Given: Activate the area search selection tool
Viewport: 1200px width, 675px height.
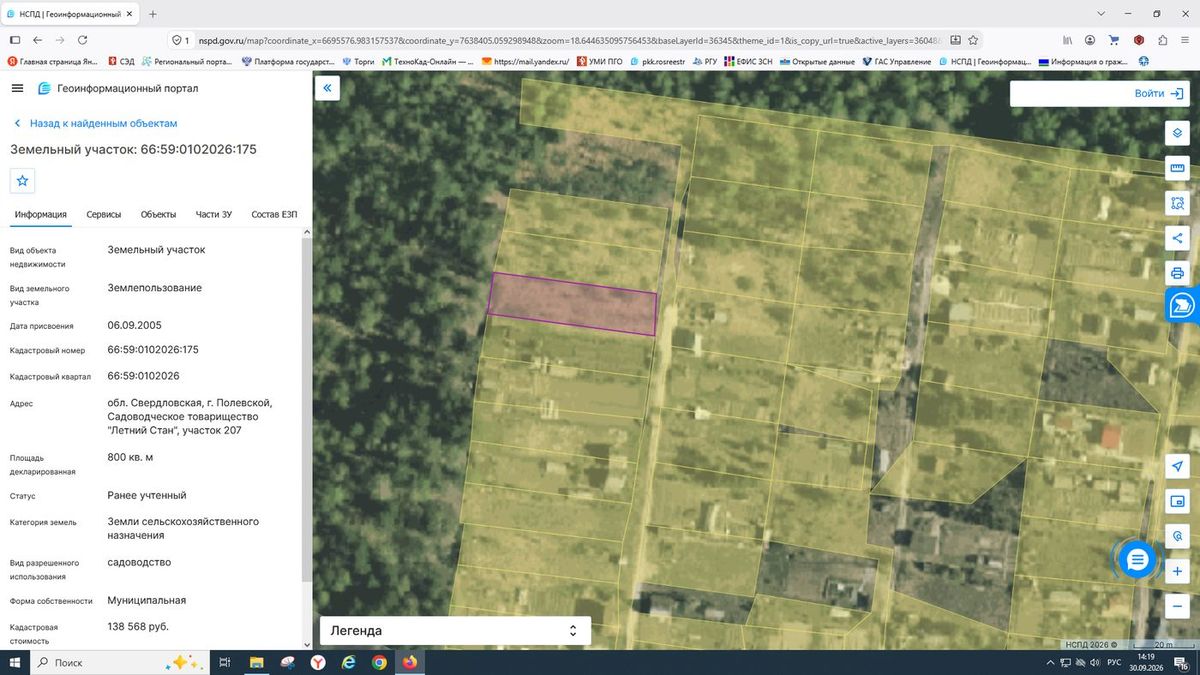Looking at the screenshot, I should point(1177,203).
